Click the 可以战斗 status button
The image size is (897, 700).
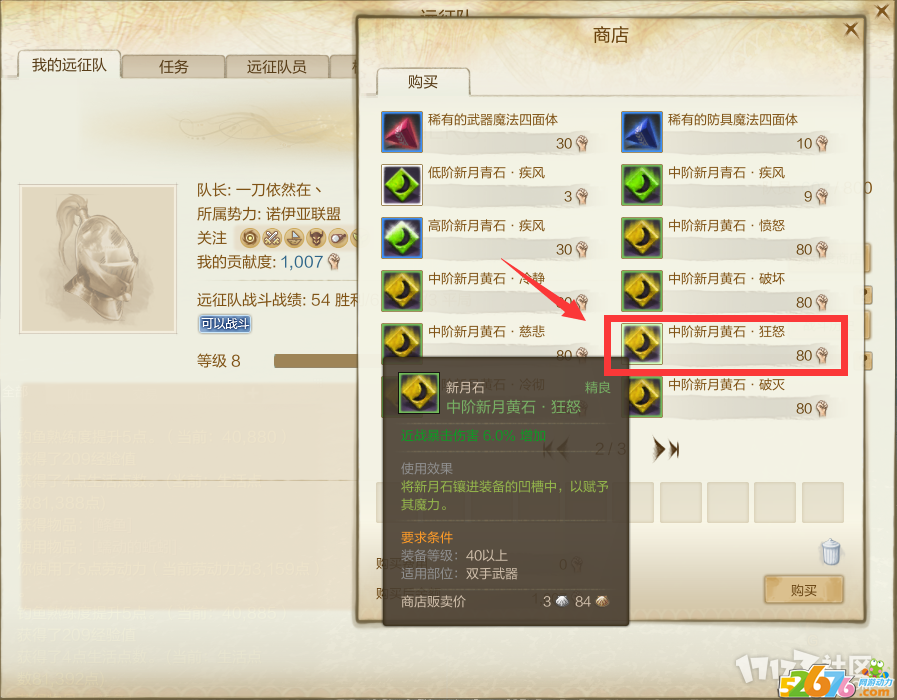click(225, 324)
